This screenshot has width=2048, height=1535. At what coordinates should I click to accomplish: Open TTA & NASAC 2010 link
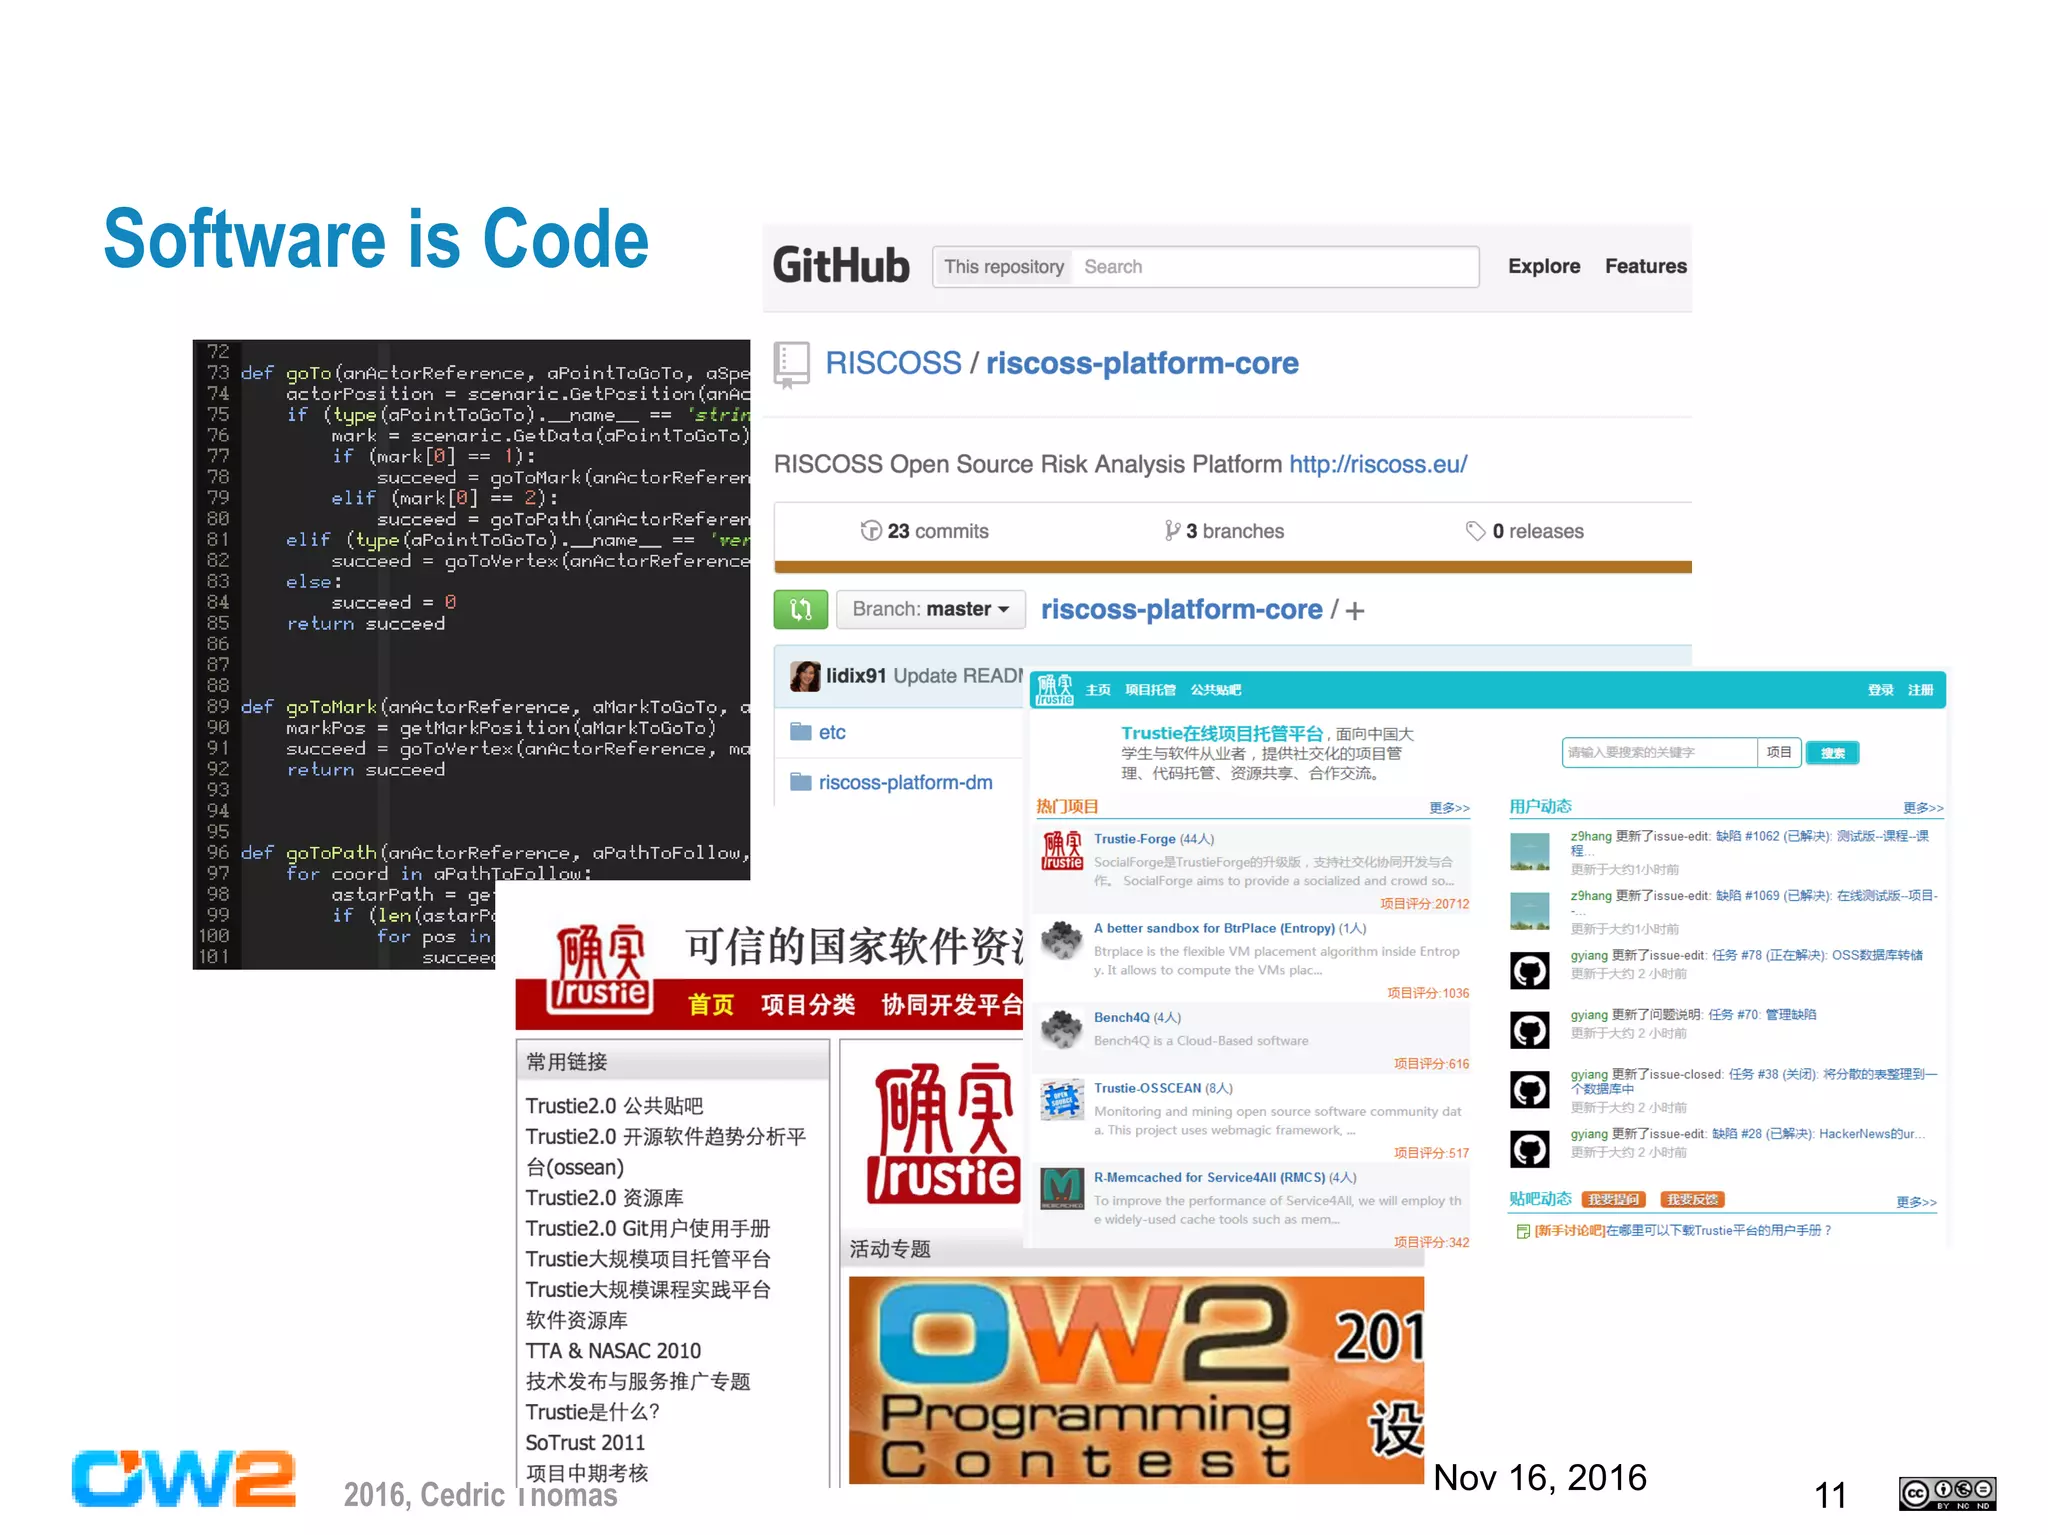[613, 1351]
